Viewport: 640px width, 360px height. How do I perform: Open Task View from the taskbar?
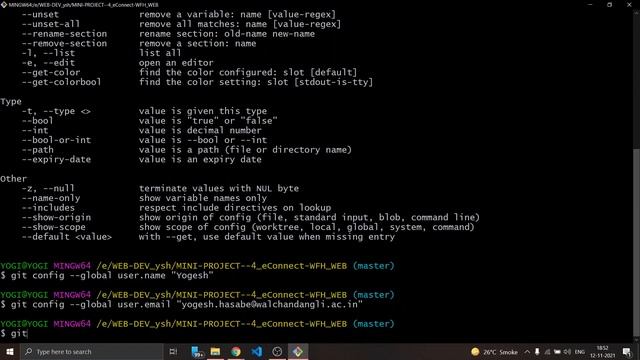[x=173, y=351]
